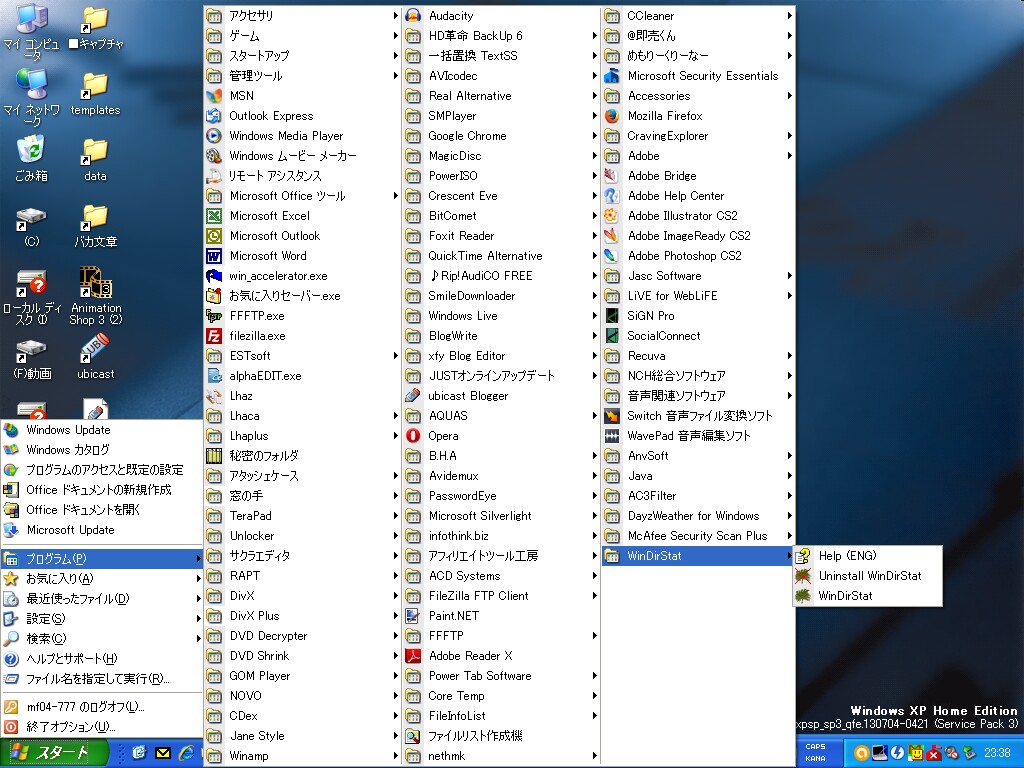The height and width of the screenshot is (768, 1024).
Task: Open Help and Support (ヘルプとサポート)
Action: (x=101, y=658)
